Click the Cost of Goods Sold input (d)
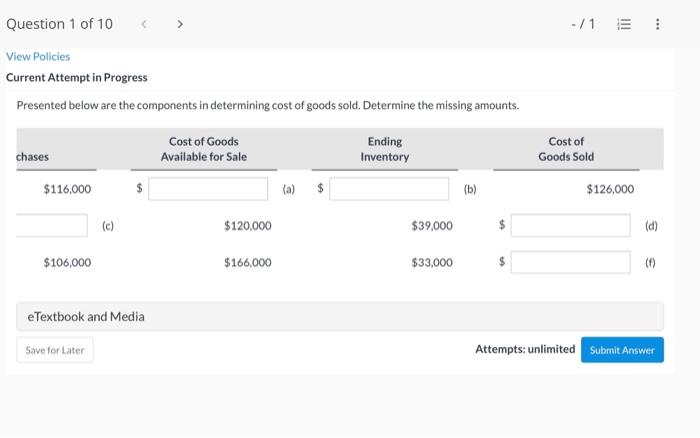Viewport: 700px width, 438px height. coord(570,225)
